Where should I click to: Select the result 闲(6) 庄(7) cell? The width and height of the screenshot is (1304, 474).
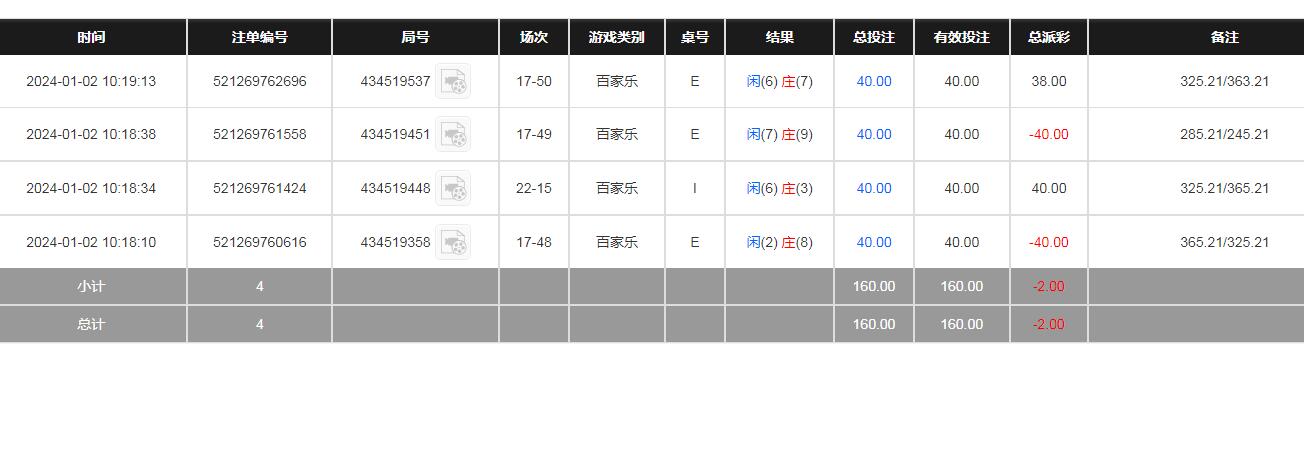point(779,82)
